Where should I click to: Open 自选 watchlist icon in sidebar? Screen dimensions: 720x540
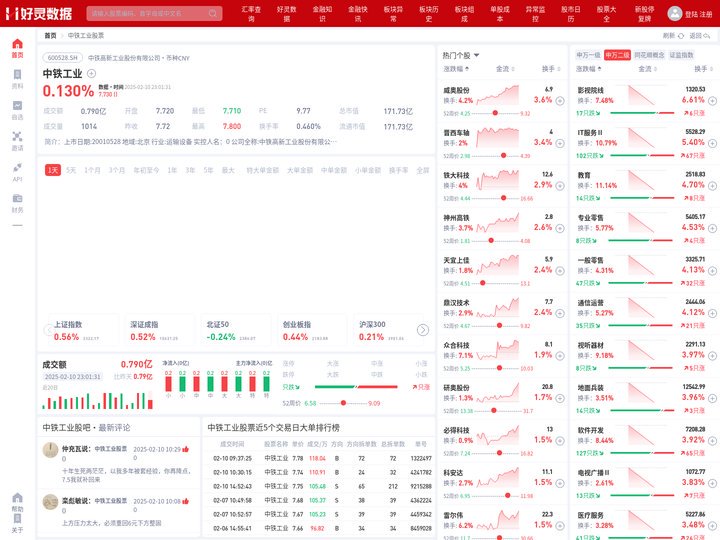coord(17,106)
